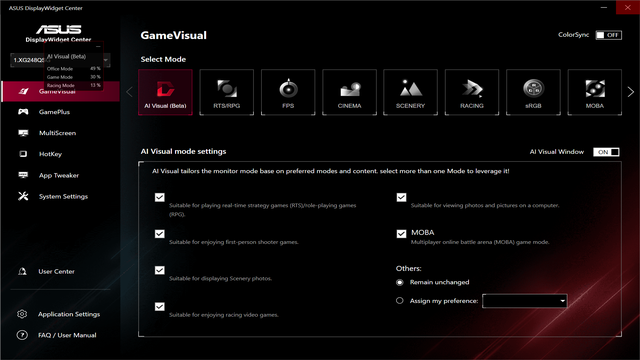Select the Assign my preference radio button
640x360 pixels.
(400, 301)
